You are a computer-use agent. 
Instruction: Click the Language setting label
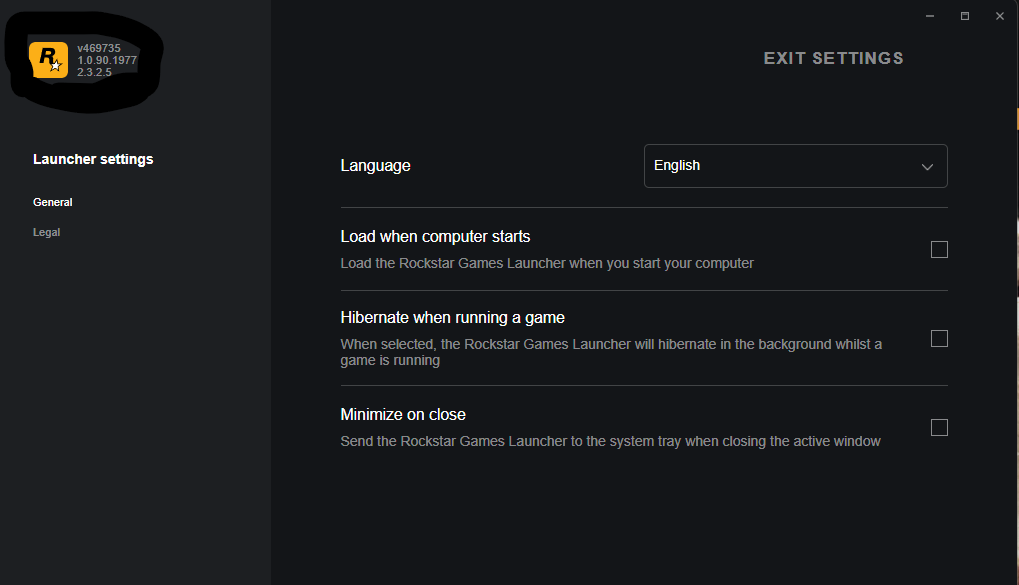[375, 166]
